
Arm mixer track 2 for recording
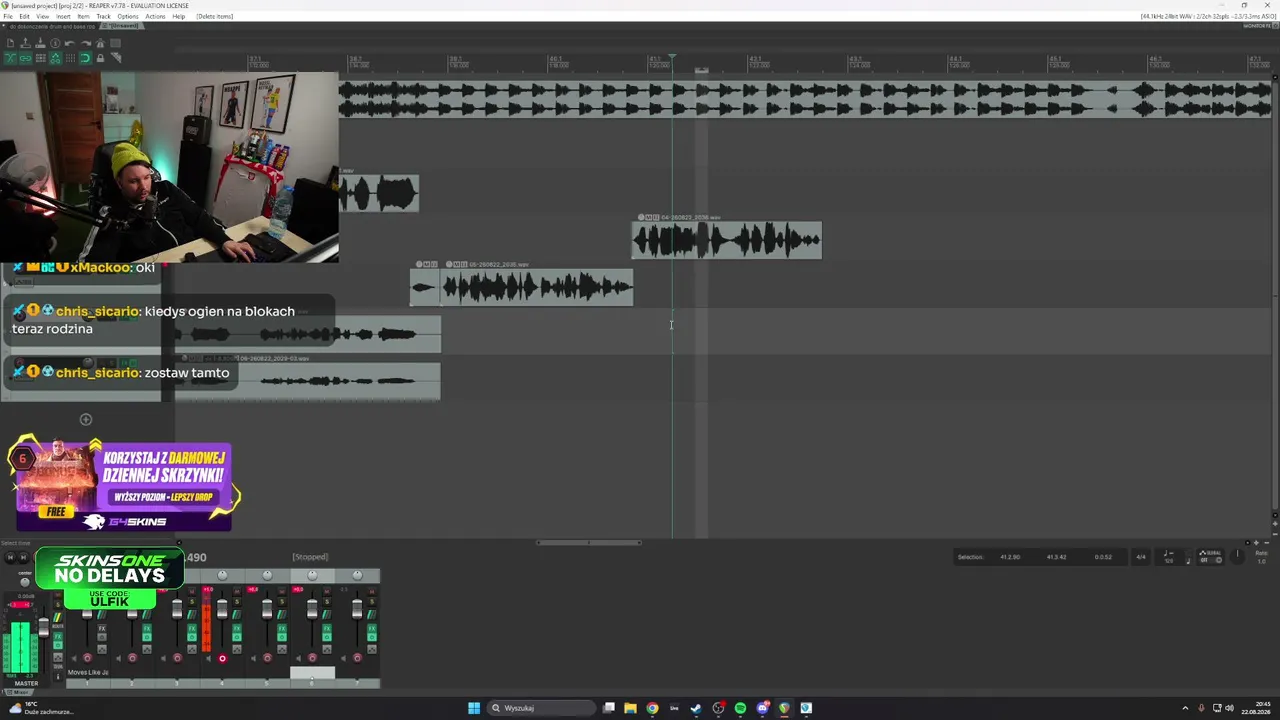pos(132,658)
